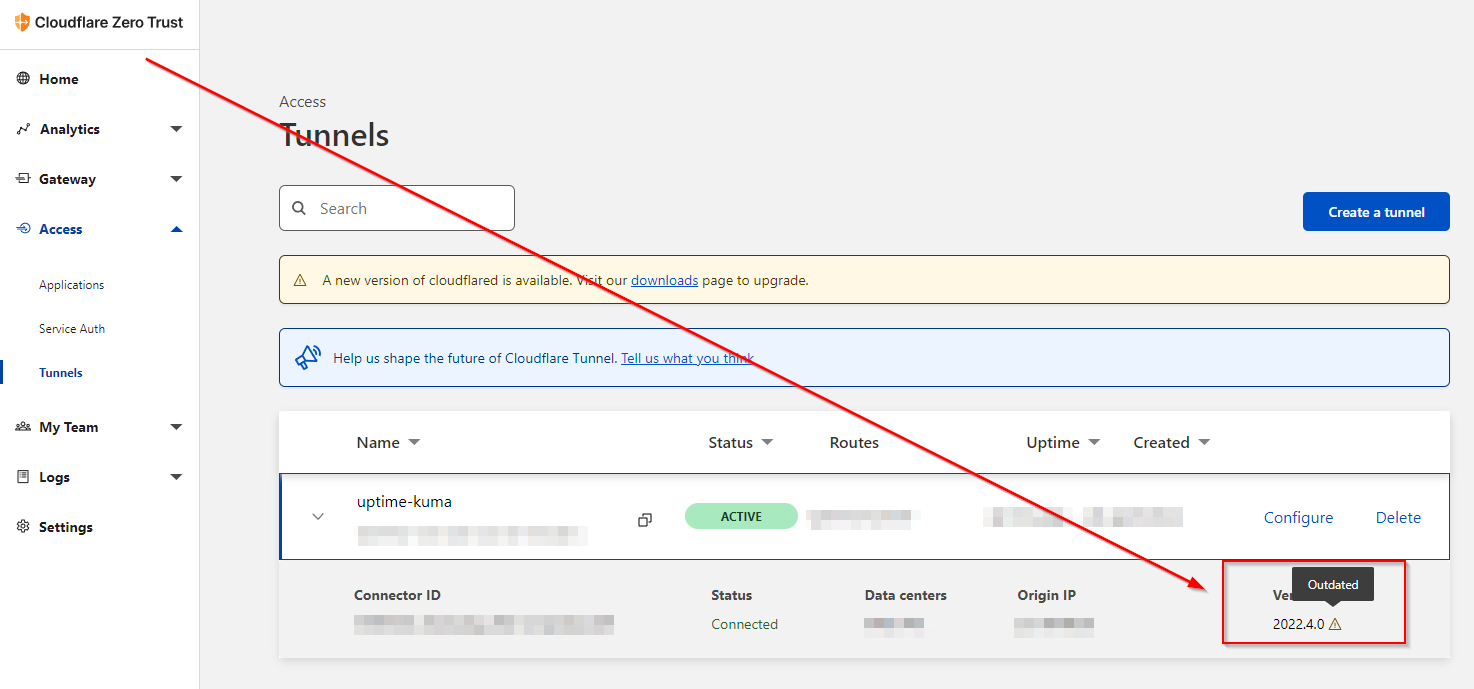Select Tunnels in the sidebar
The image size is (1474, 689).
click(x=61, y=373)
